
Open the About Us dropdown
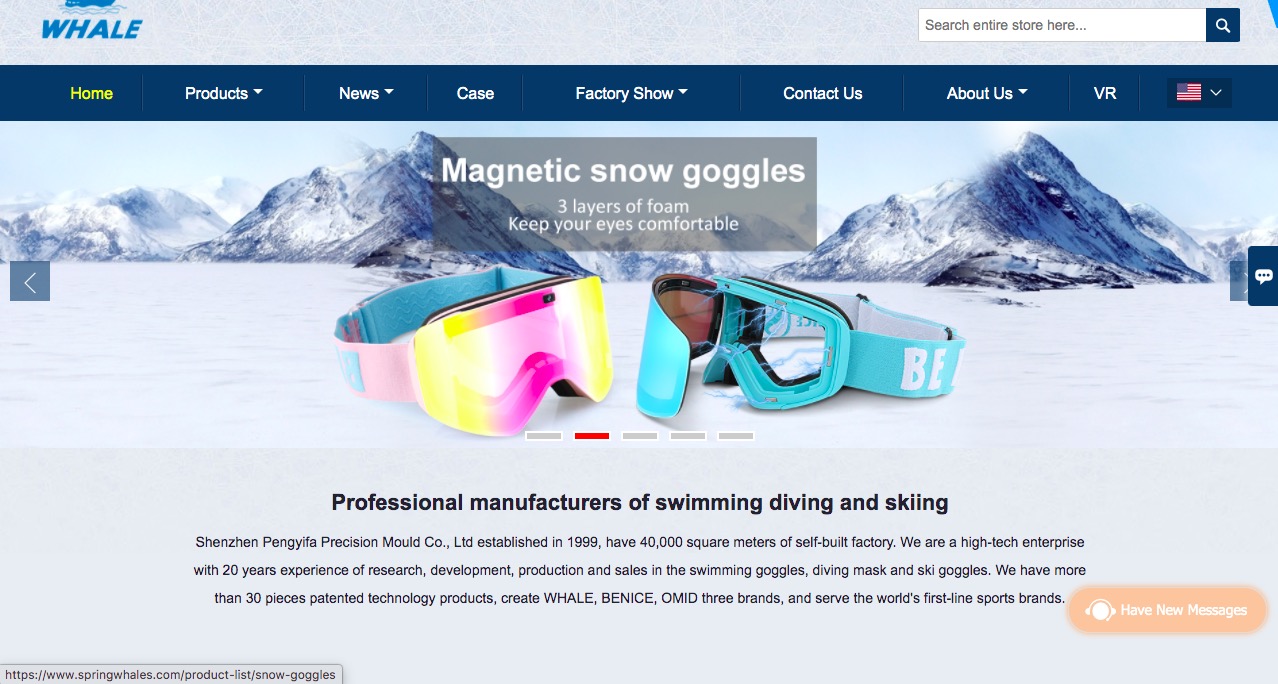coord(987,93)
